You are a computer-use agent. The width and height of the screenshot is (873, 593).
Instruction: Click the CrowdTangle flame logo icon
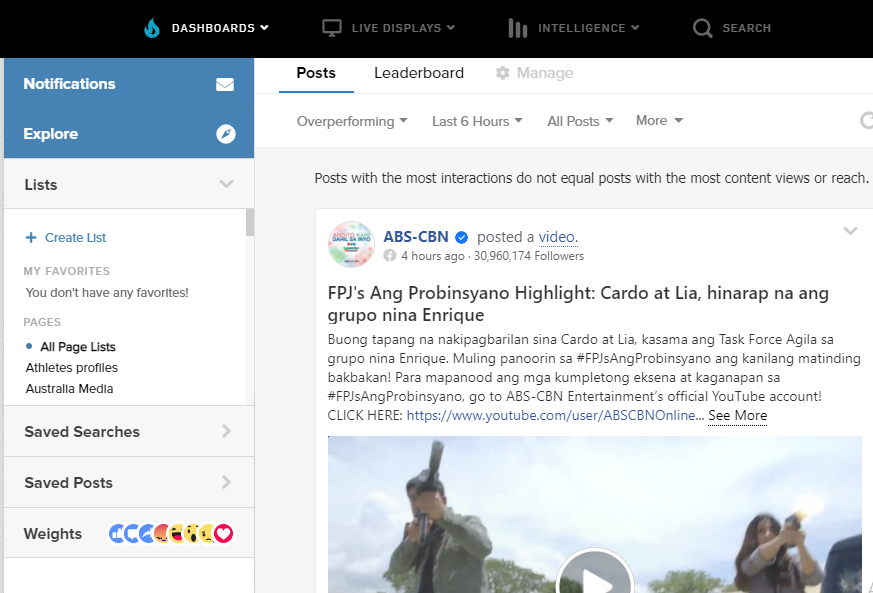(151, 28)
